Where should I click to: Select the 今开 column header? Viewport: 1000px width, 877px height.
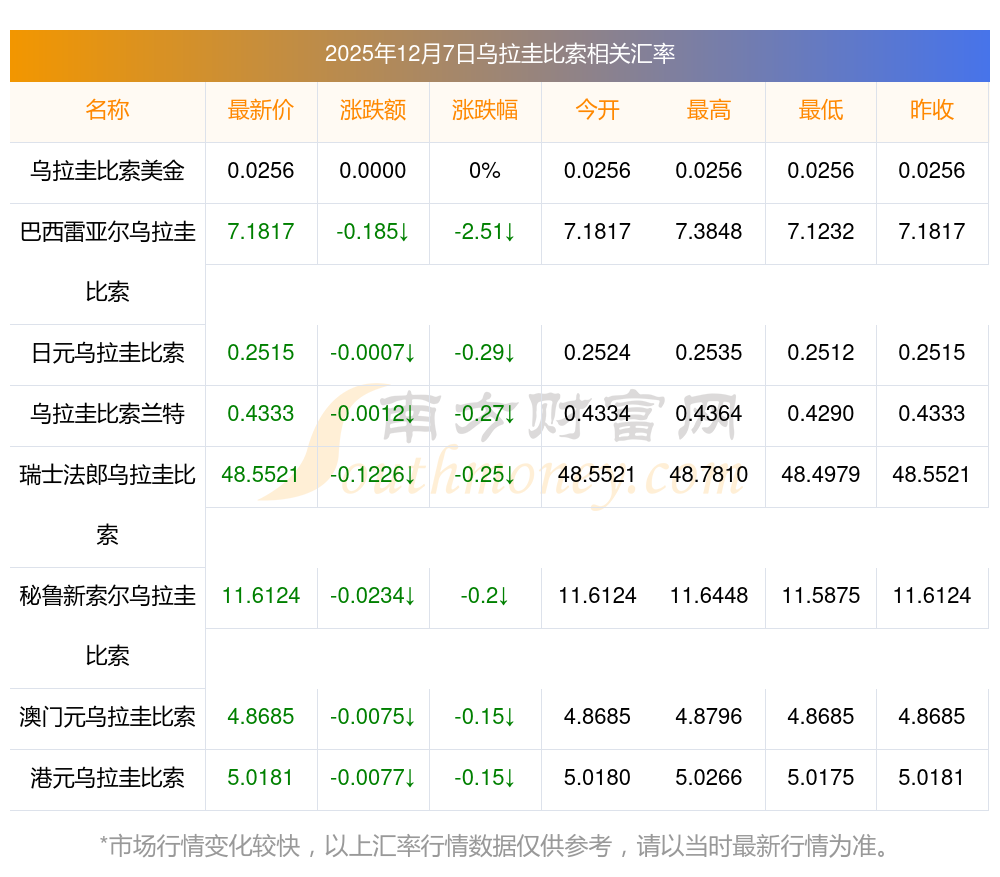pyautogui.click(x=597, y=111)
